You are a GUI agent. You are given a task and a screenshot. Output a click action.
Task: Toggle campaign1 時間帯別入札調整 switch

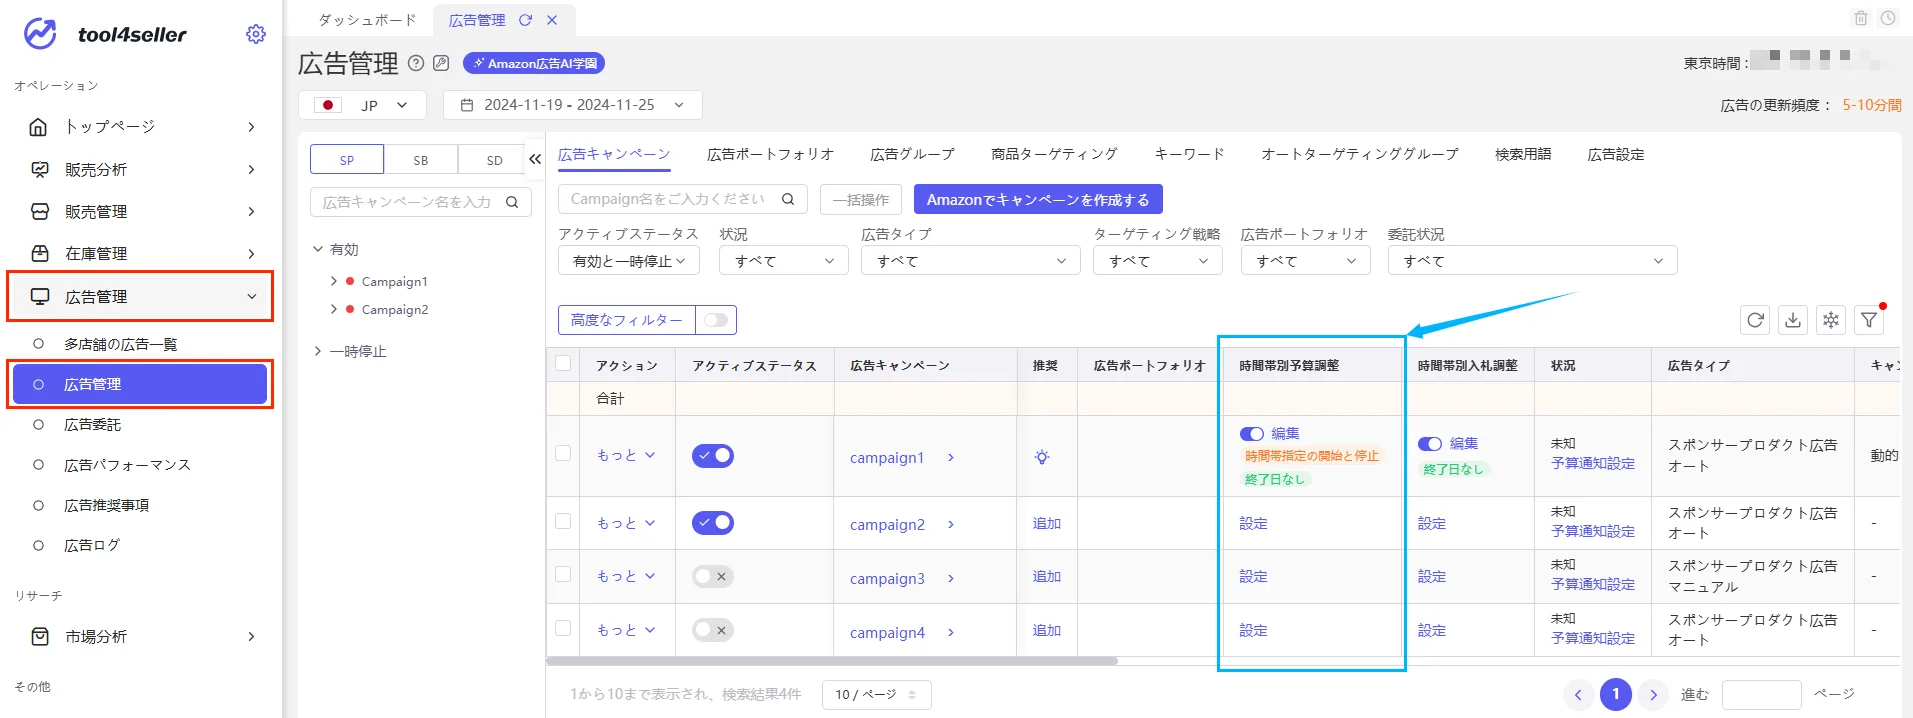(x=1430, y=444)
